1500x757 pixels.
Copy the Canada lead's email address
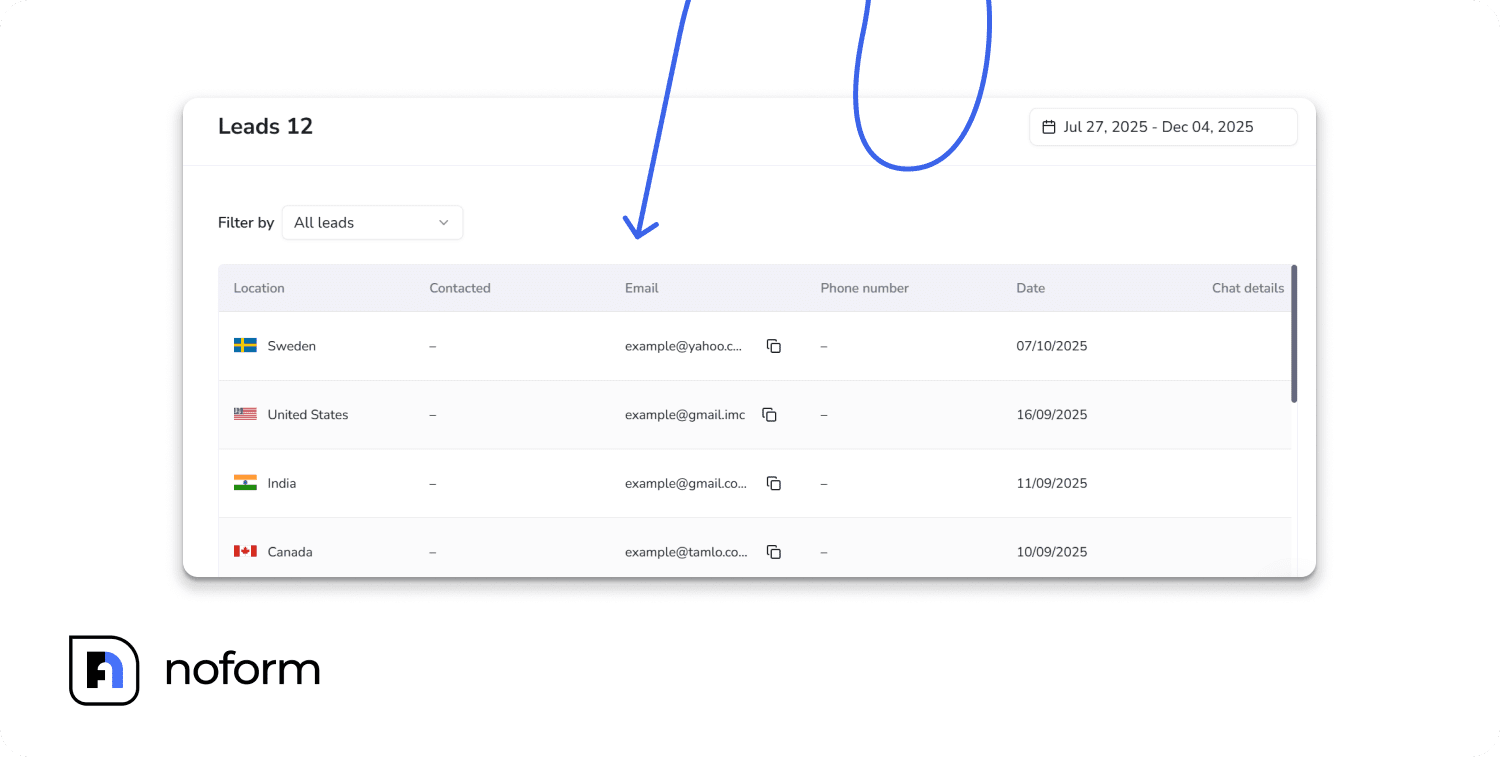coord(773,551)
